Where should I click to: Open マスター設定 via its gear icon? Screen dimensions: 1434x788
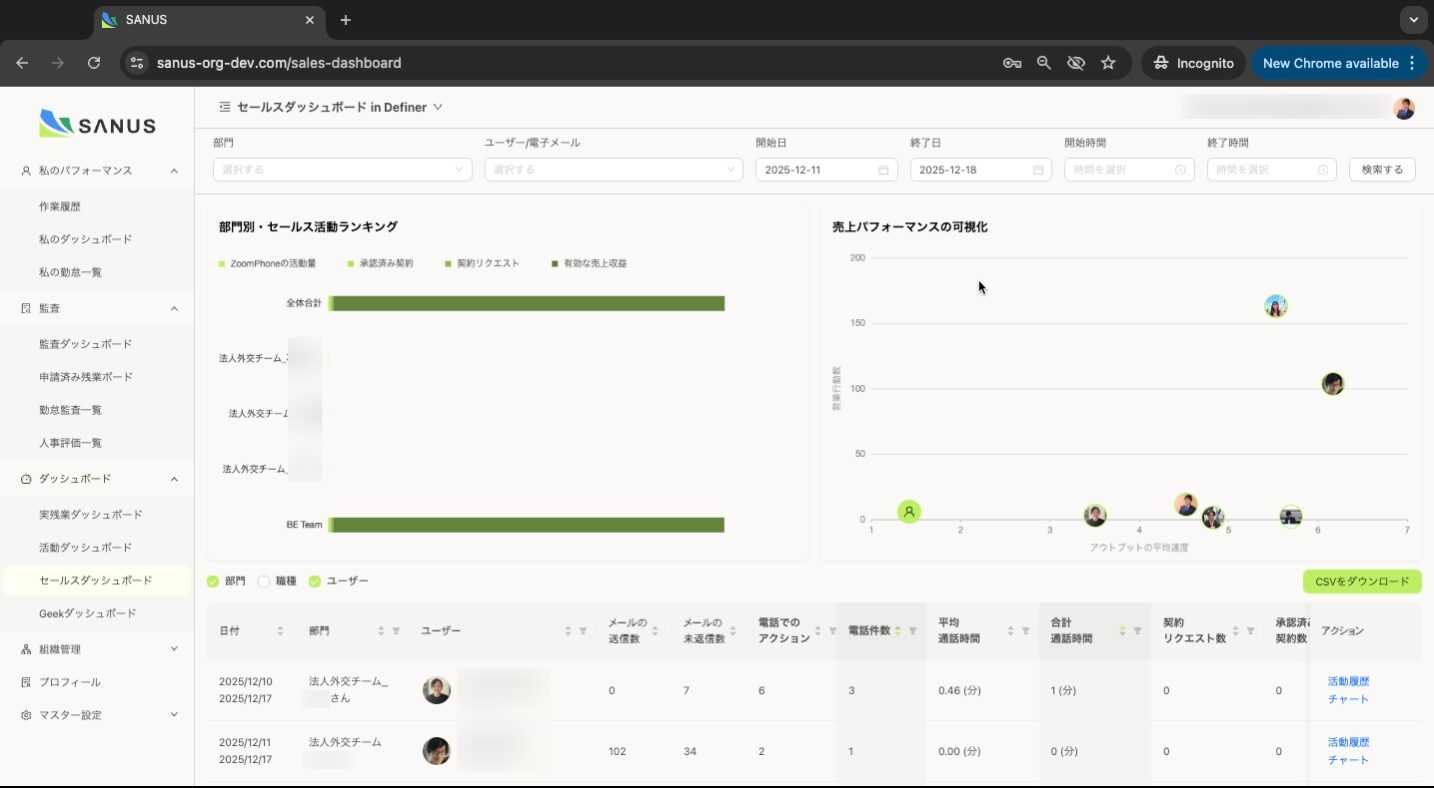pos(28,714)
